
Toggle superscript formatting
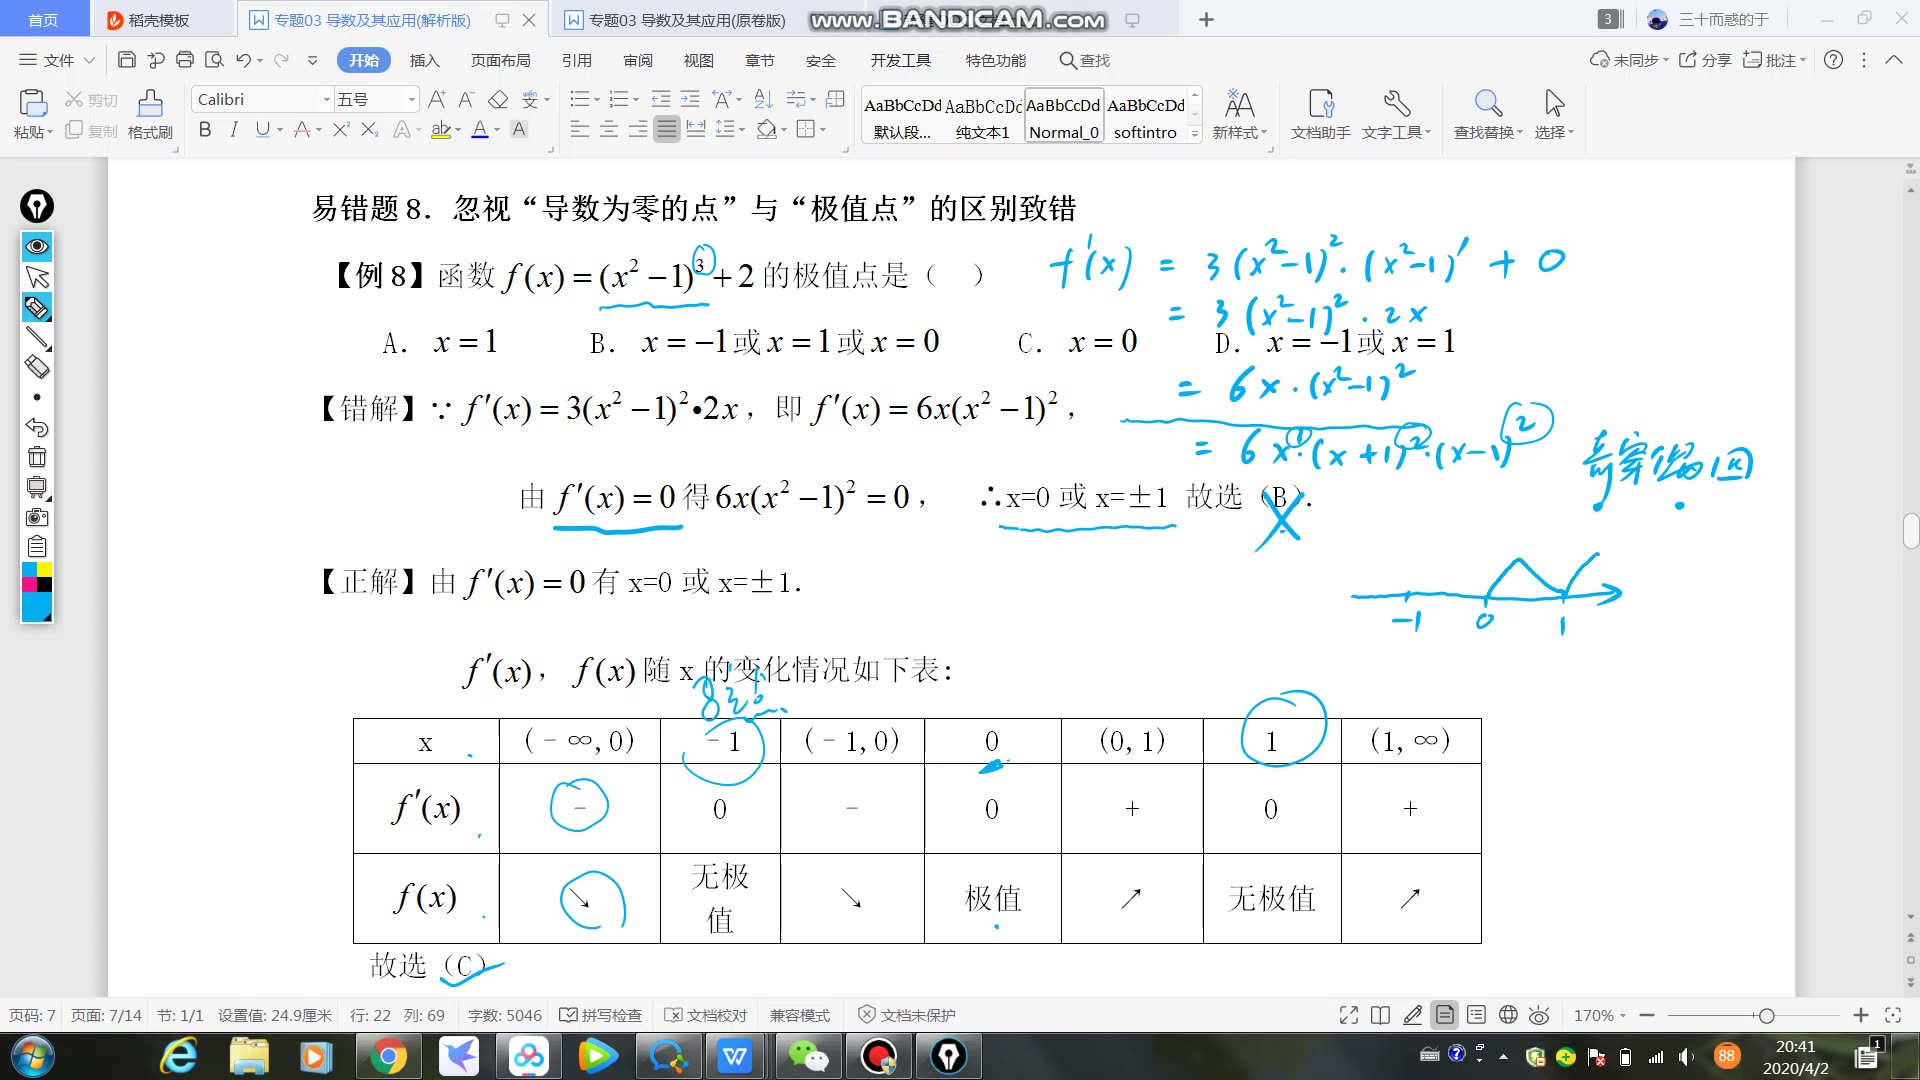pyautogui.click(x=341, y=129)
